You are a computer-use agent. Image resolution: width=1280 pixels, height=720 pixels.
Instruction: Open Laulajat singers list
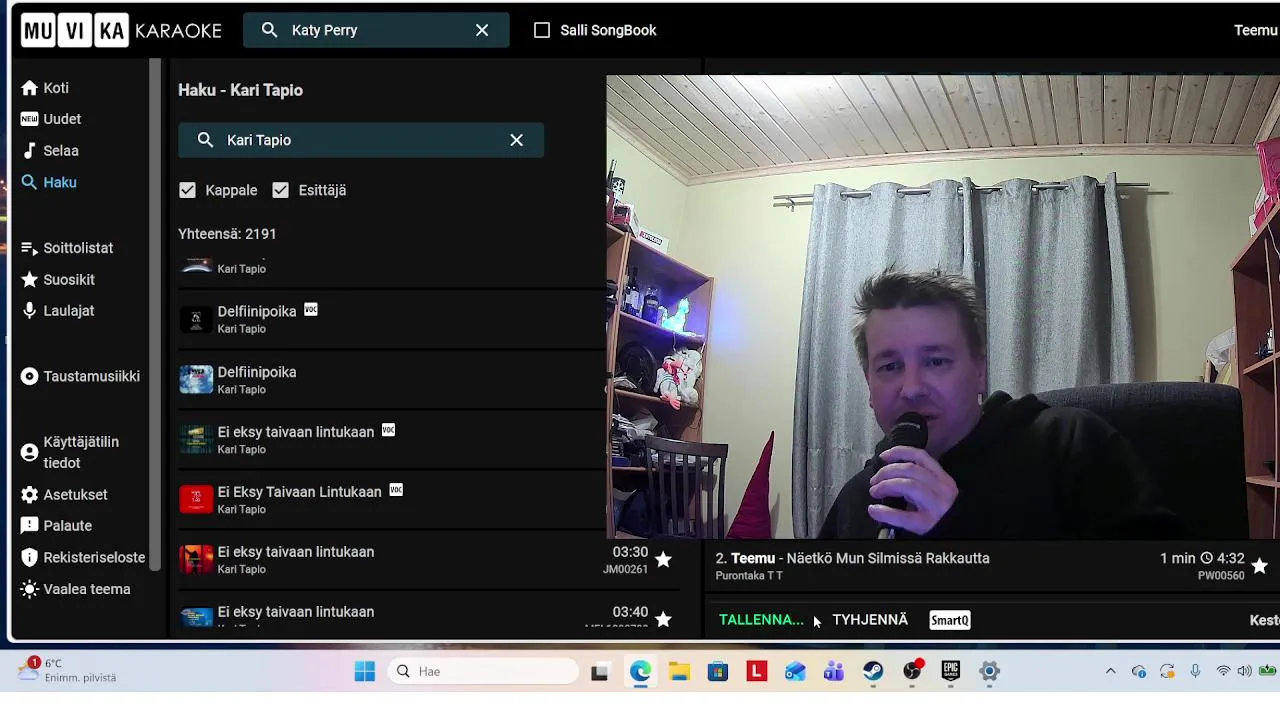pos(58,311)
